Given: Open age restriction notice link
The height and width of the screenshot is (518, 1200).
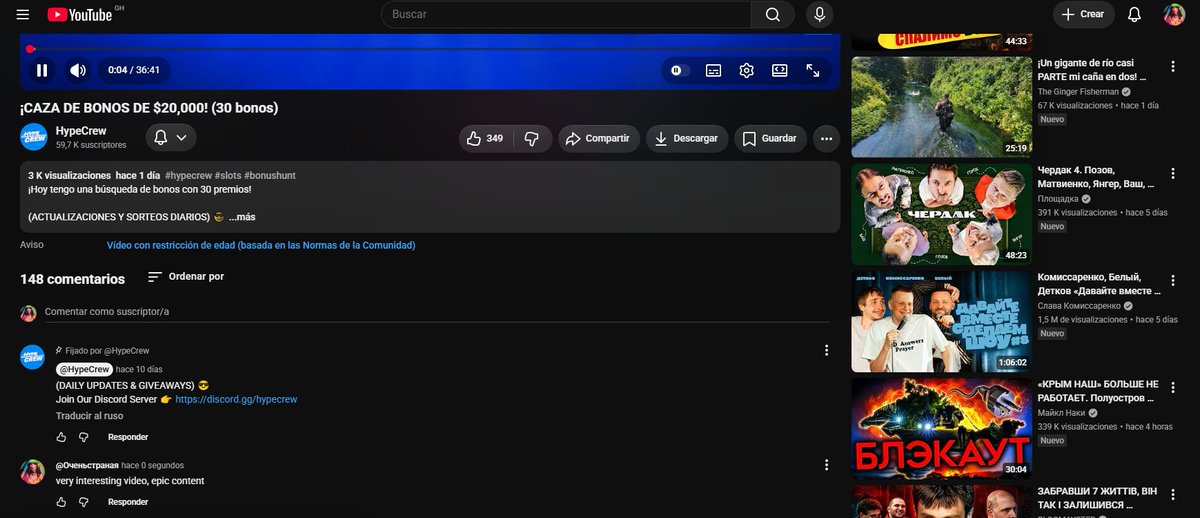Looking at the screenshot, I should click(261, 245).
